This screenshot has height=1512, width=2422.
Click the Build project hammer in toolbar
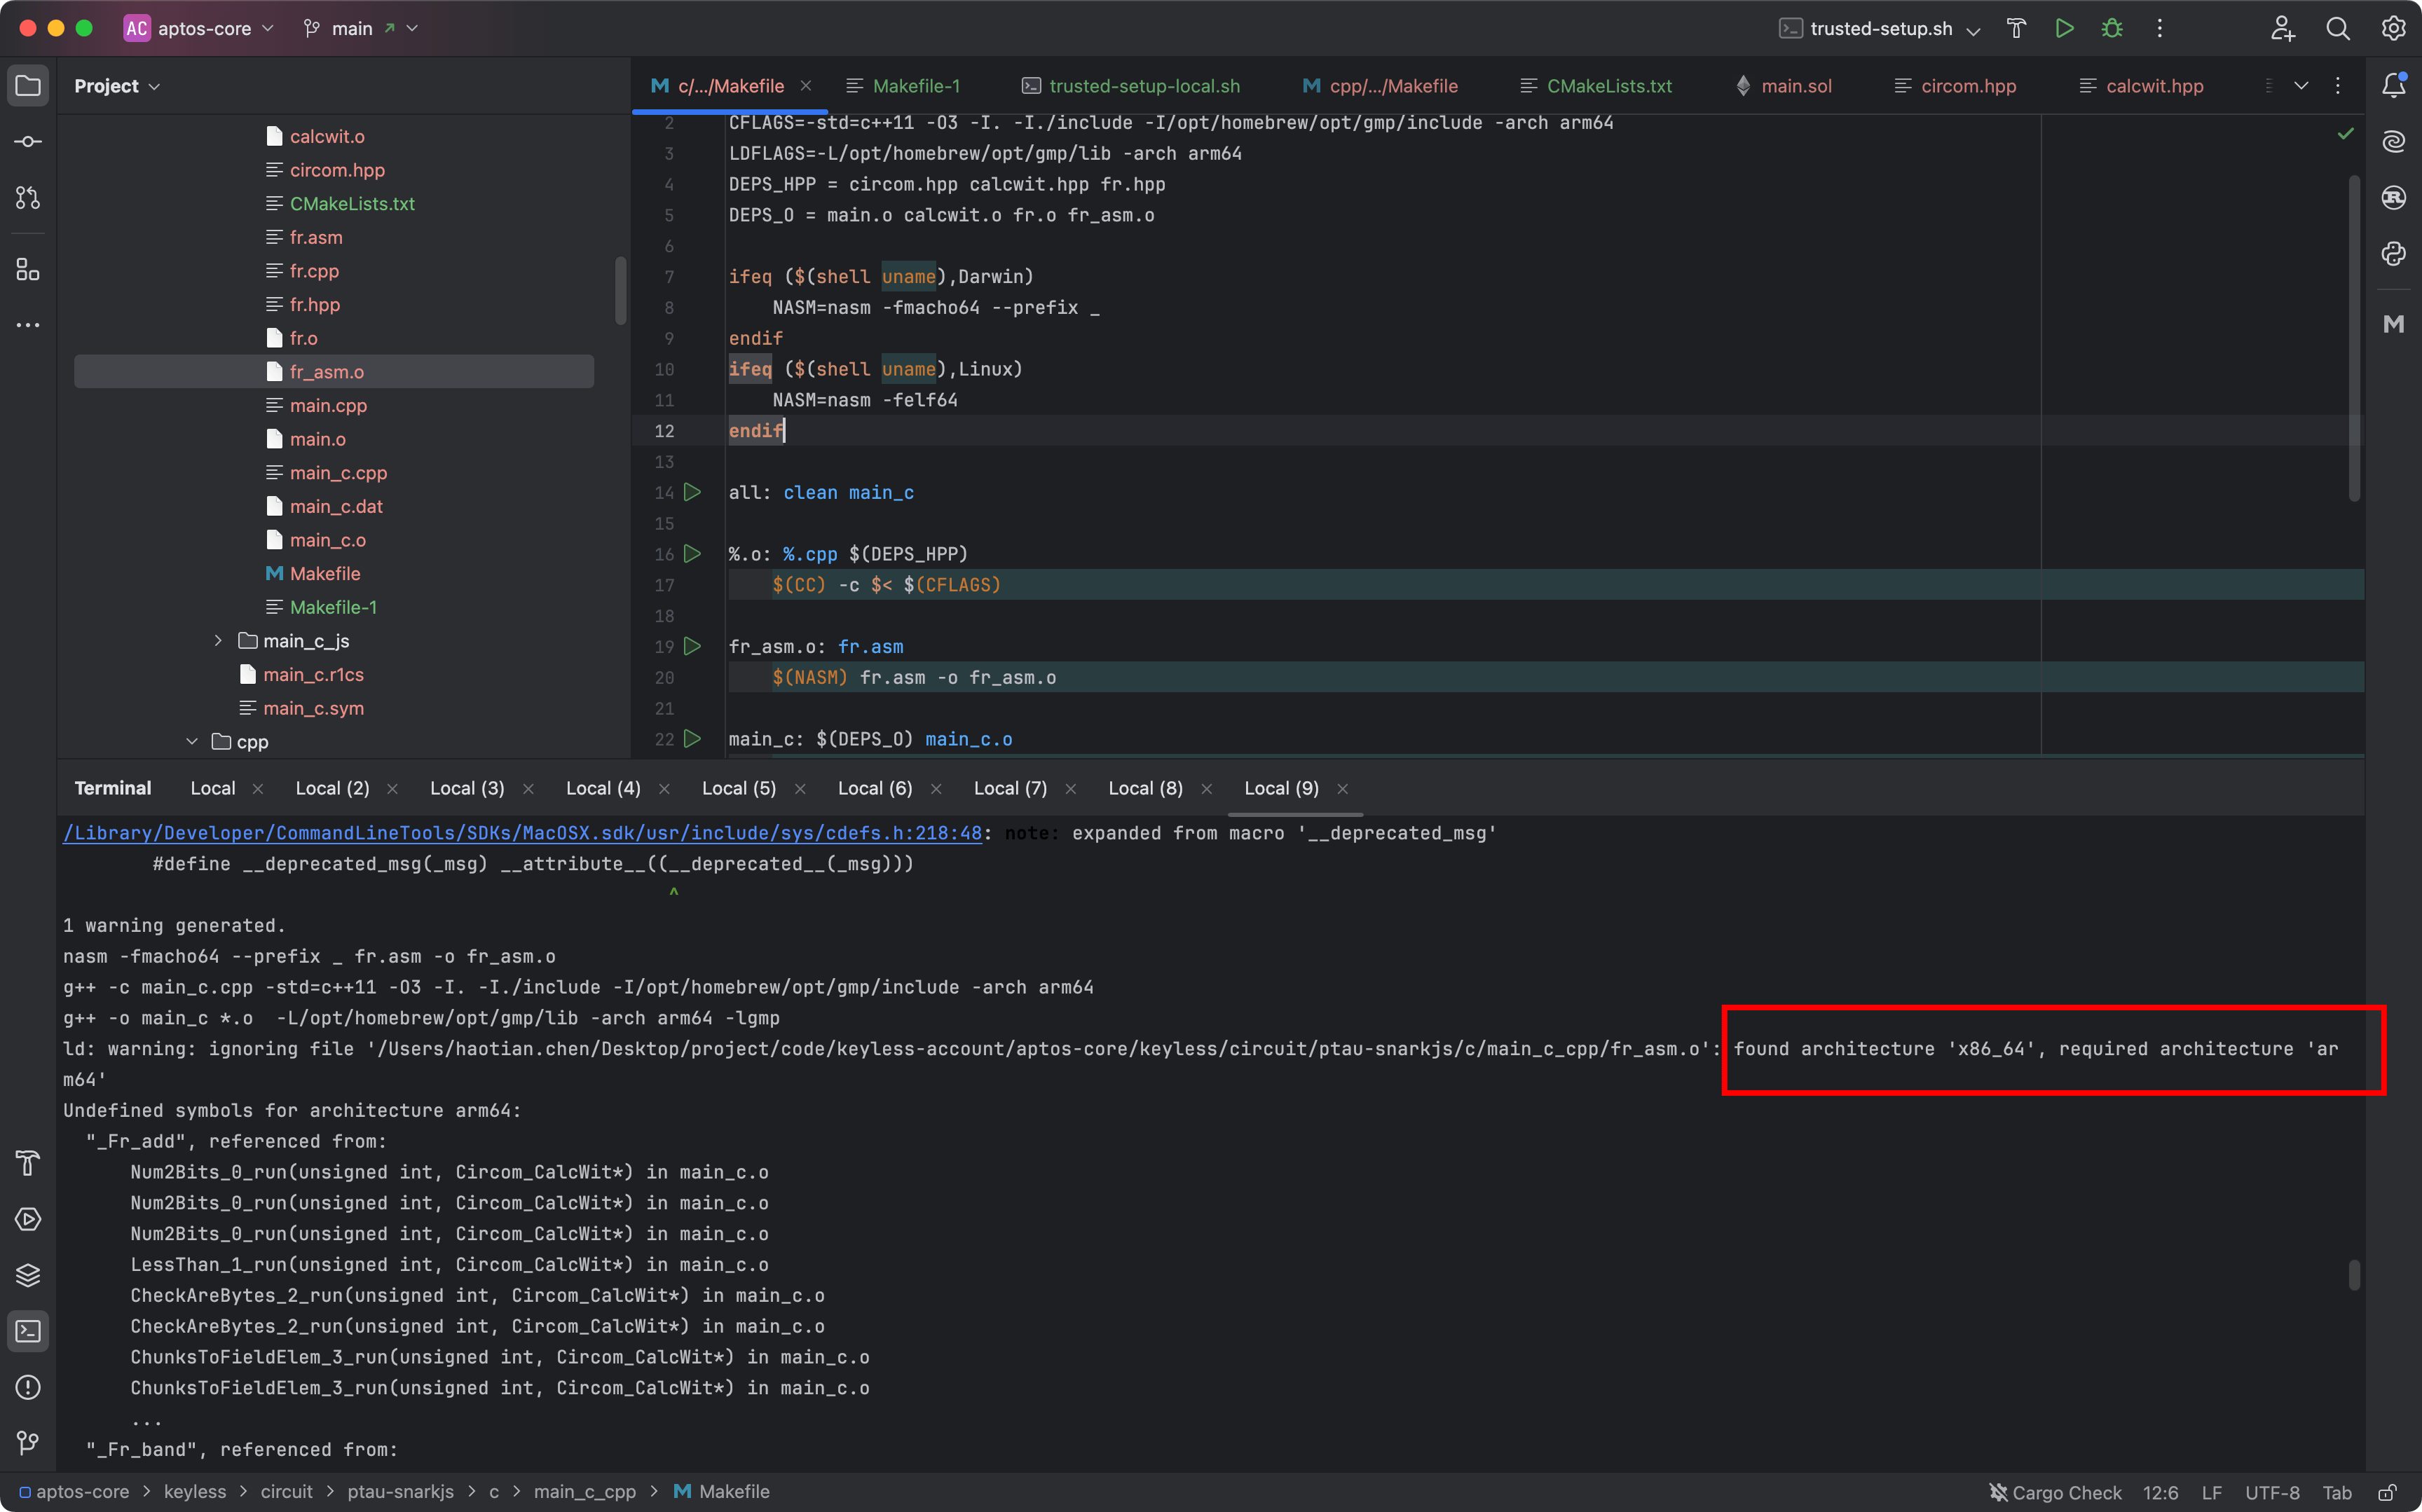[2016, 28]
